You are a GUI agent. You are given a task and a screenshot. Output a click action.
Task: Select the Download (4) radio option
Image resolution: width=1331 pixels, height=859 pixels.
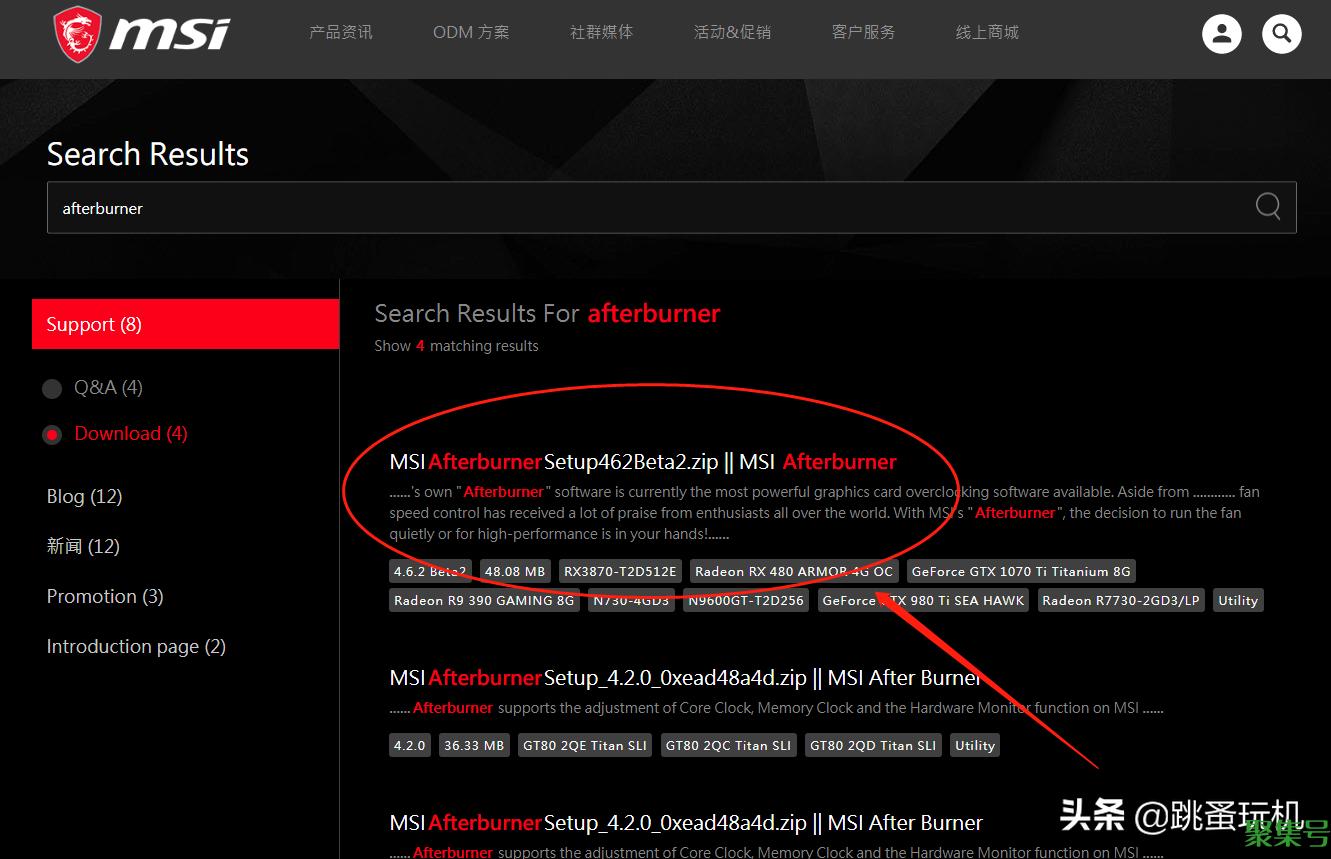115,434
